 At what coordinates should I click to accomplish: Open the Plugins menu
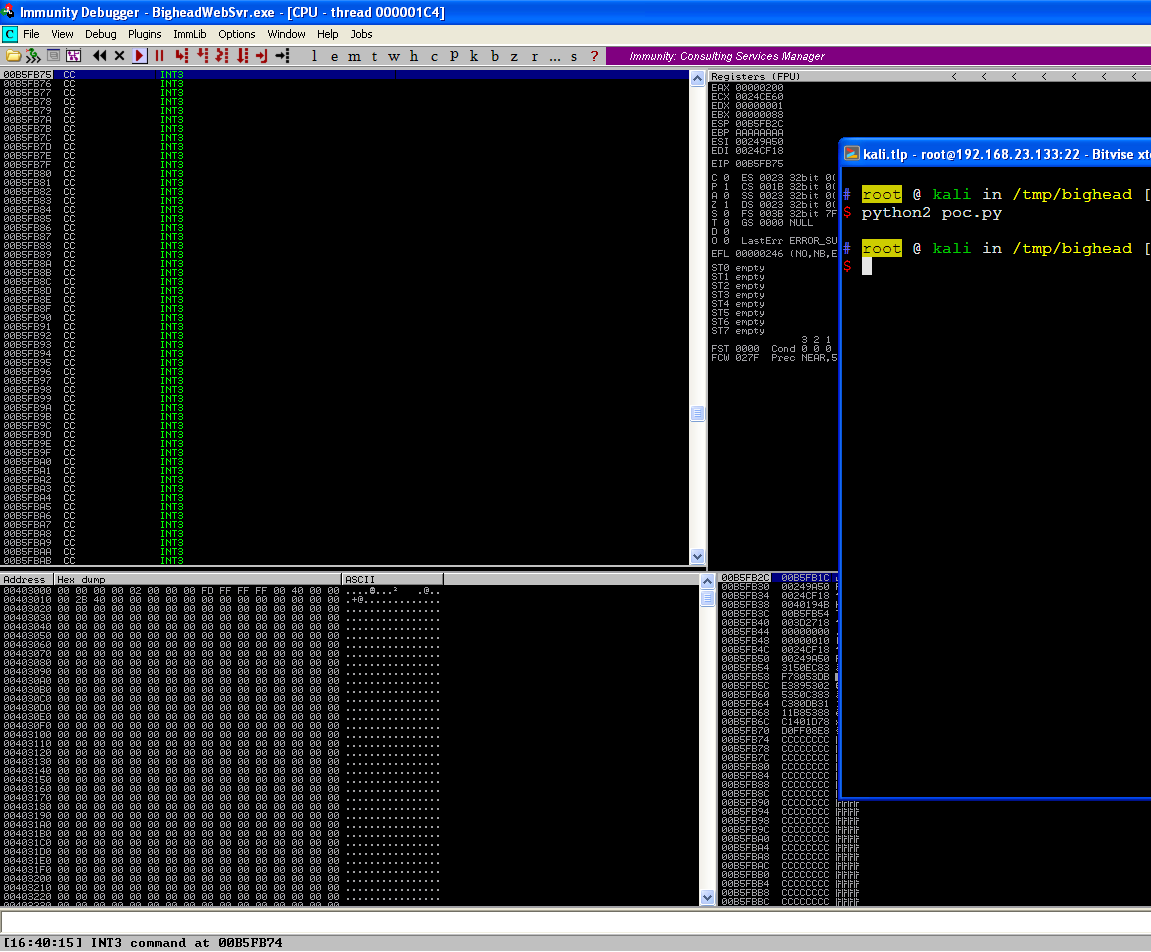(x=144, y=34)
